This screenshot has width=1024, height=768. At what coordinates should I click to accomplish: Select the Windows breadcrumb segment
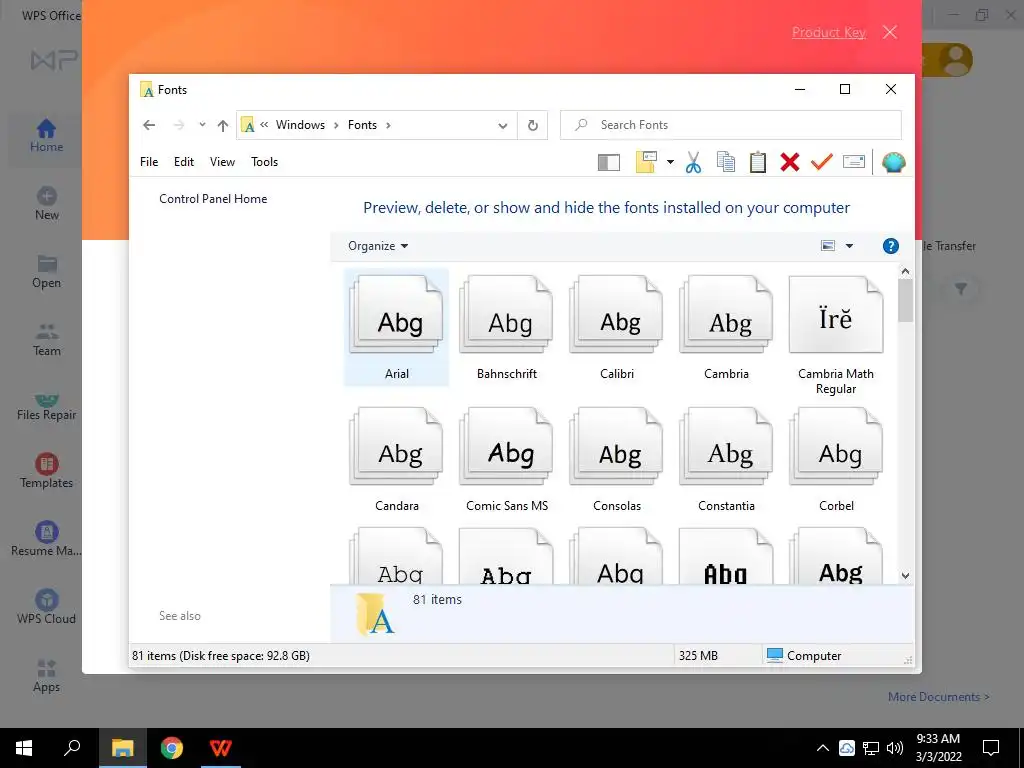point(300,125)
